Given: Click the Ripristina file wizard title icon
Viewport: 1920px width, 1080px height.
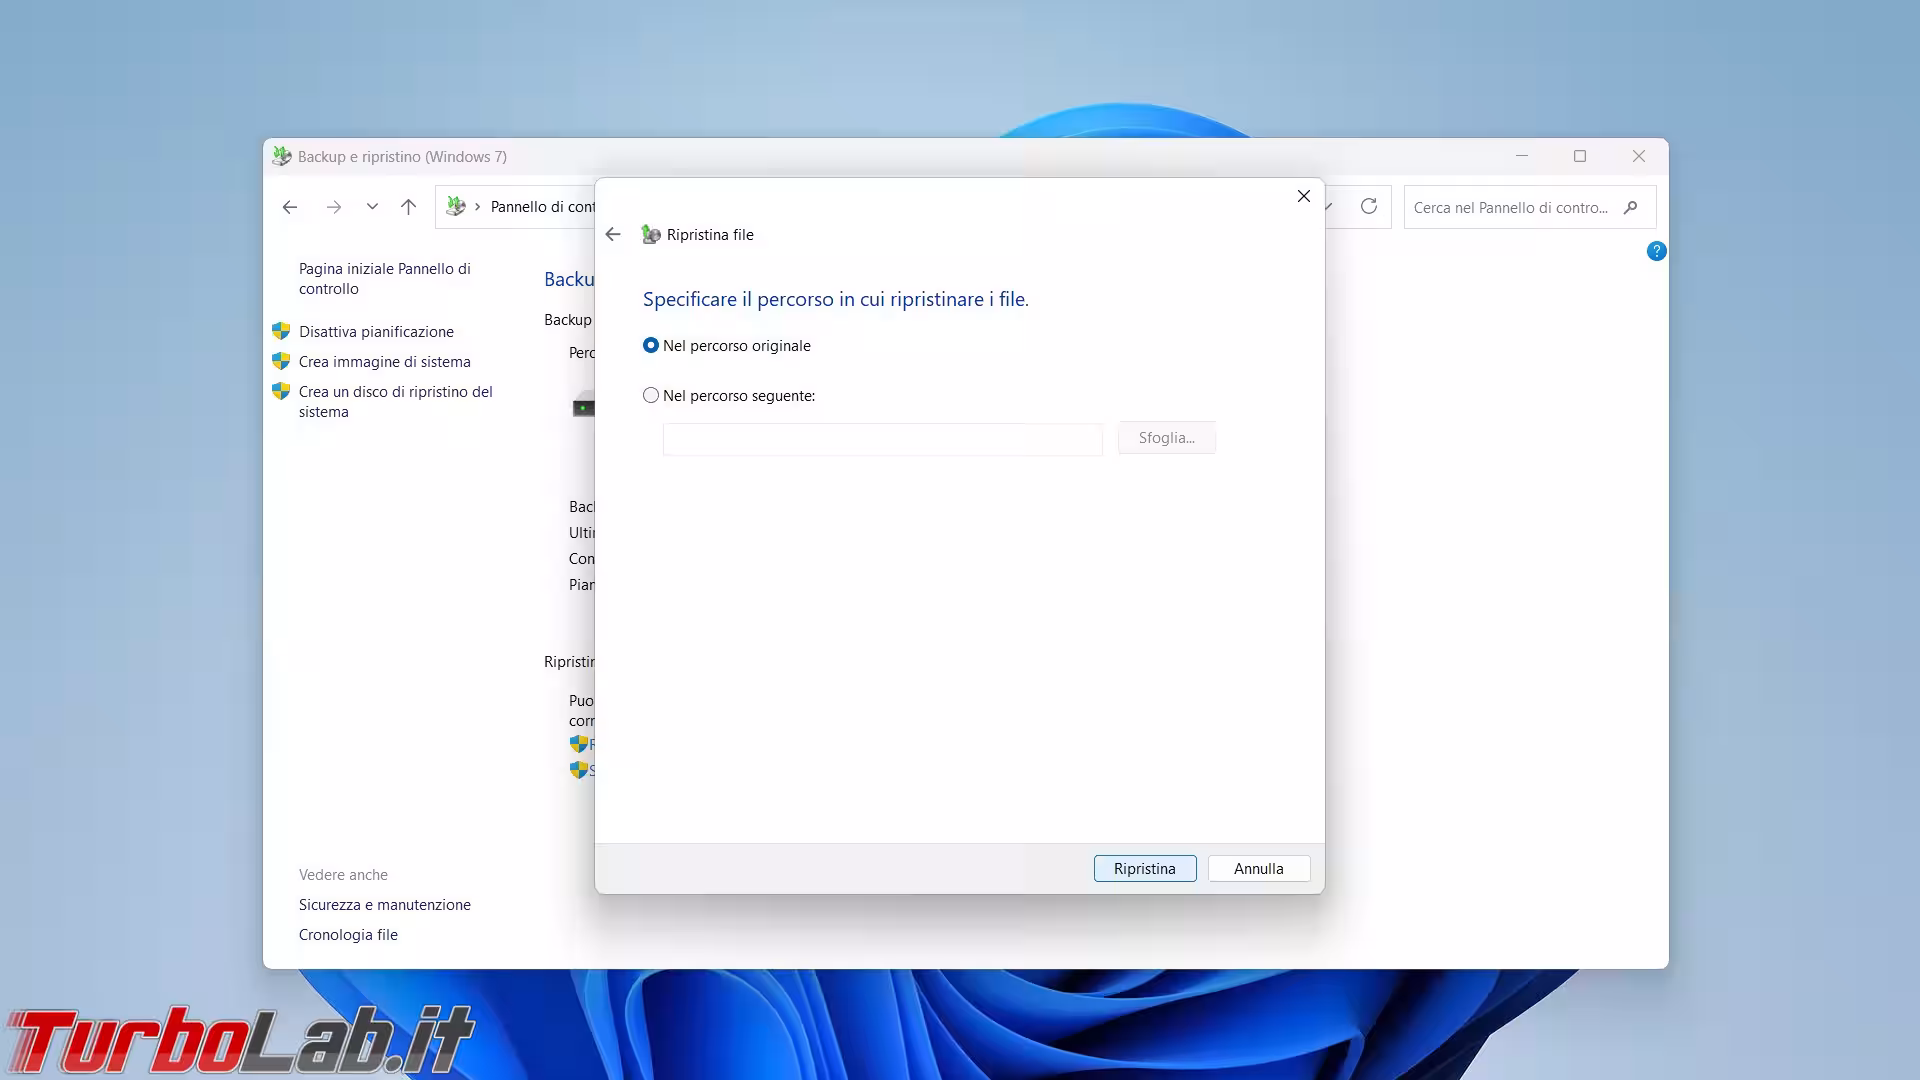Looking at the screenshot, I should pos(651,234).
